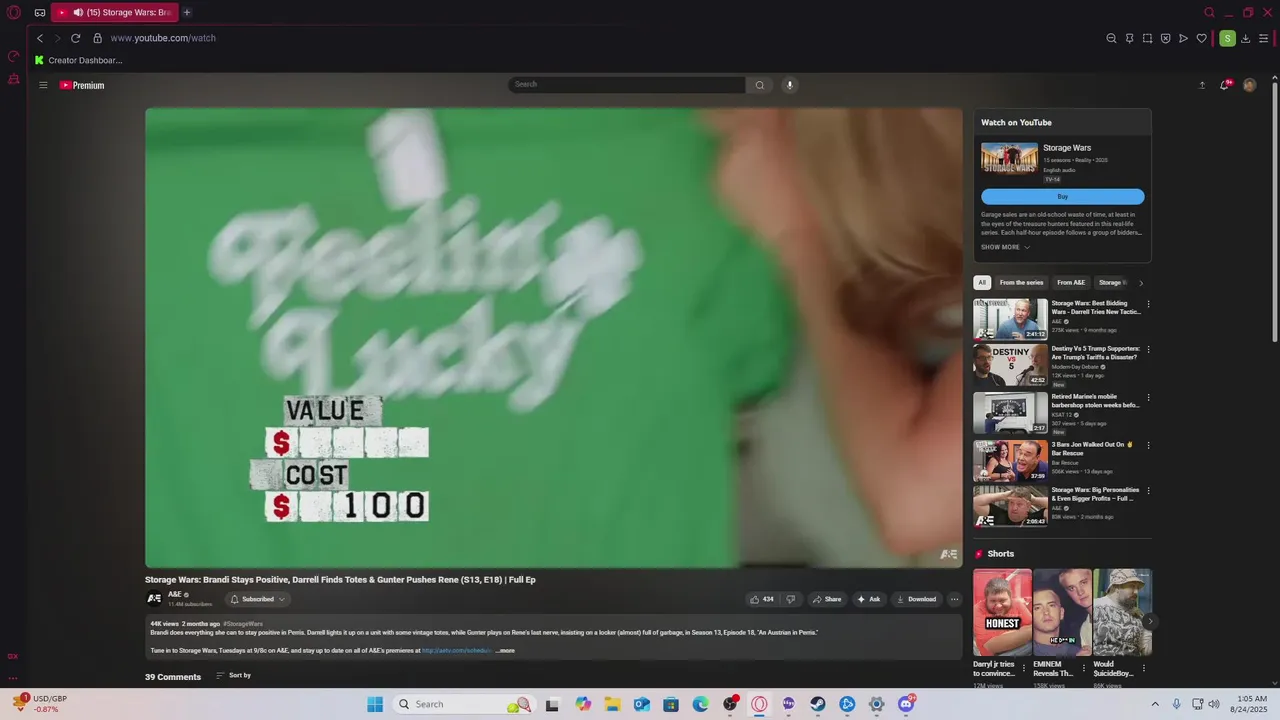Click the zoom out magnifier in address bar
The width and height of the screenshot is (1280, 720).
[1111, 38]
